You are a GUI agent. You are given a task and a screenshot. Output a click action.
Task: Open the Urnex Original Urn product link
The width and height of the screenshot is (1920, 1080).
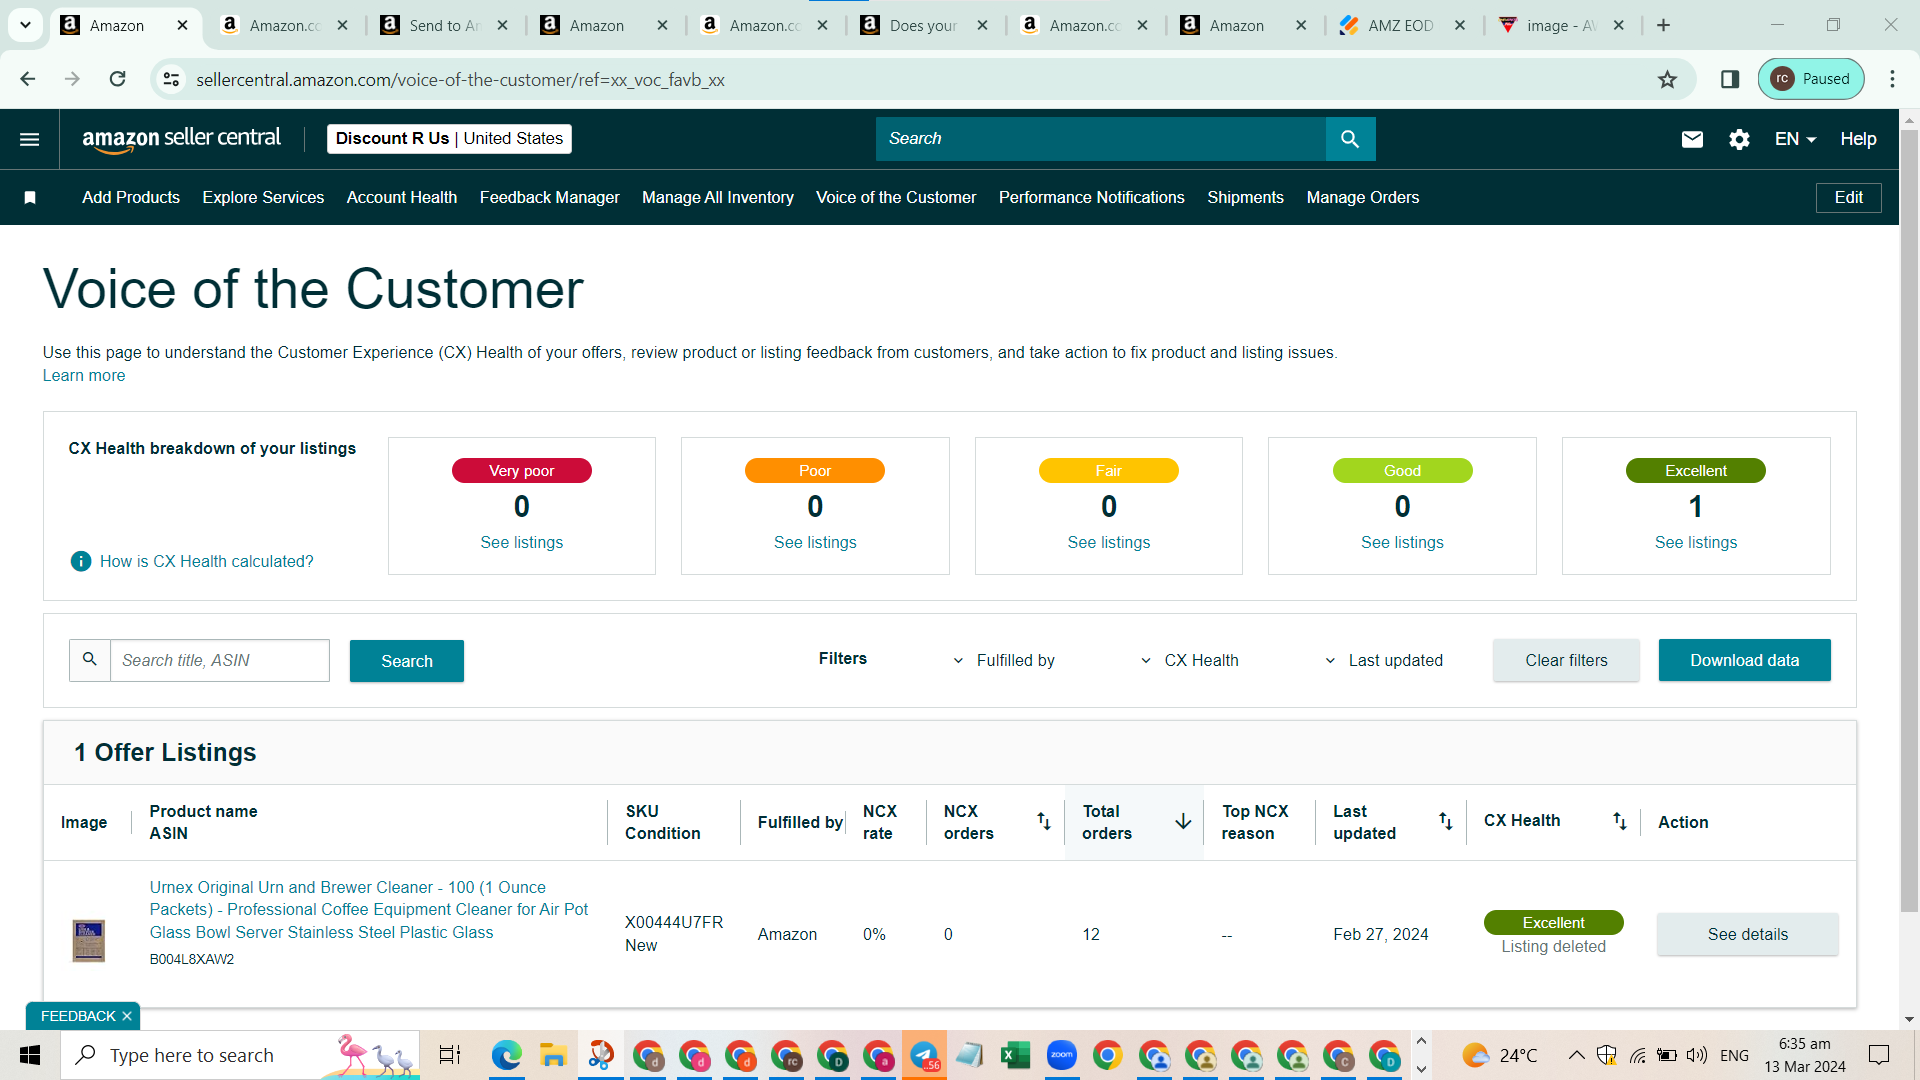369,910
